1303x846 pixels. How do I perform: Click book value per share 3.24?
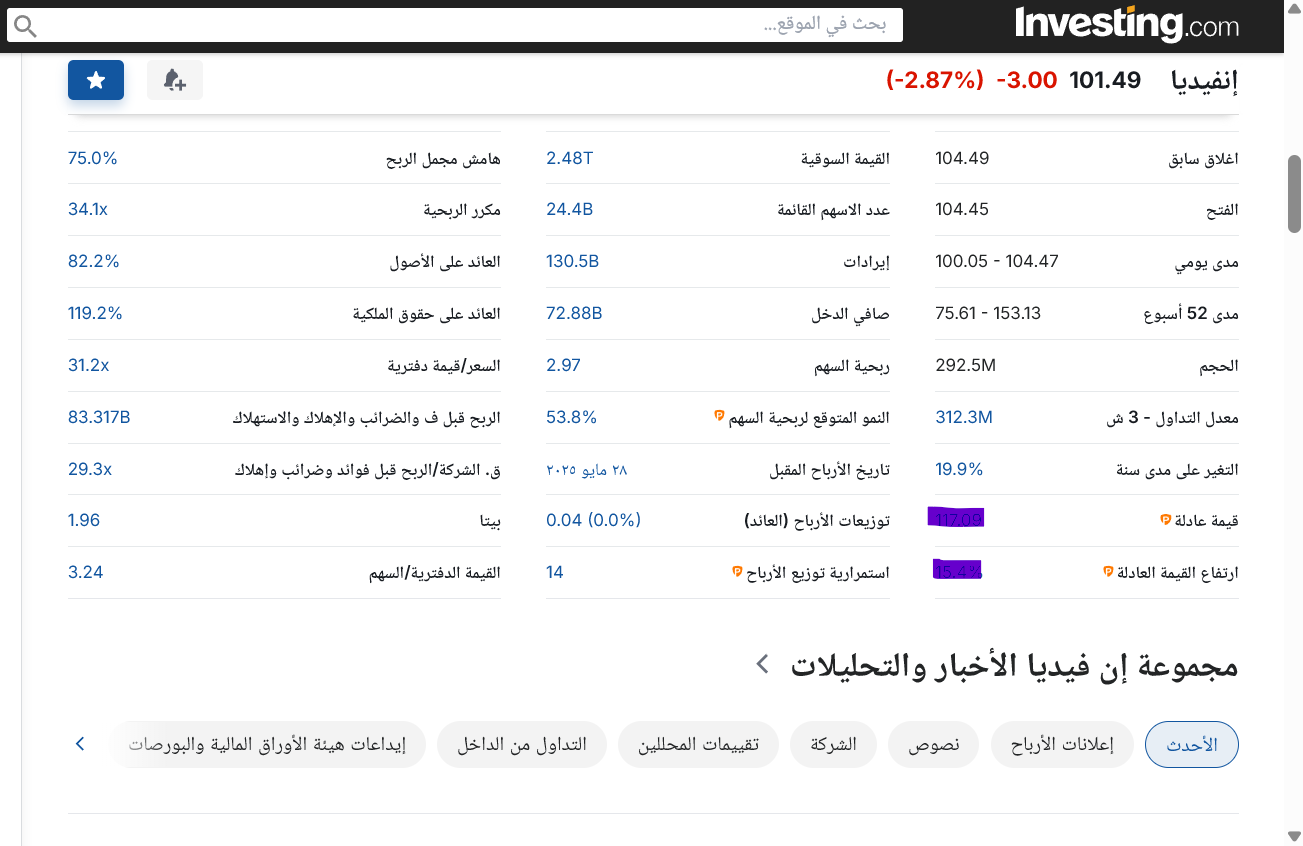point(86,572)
